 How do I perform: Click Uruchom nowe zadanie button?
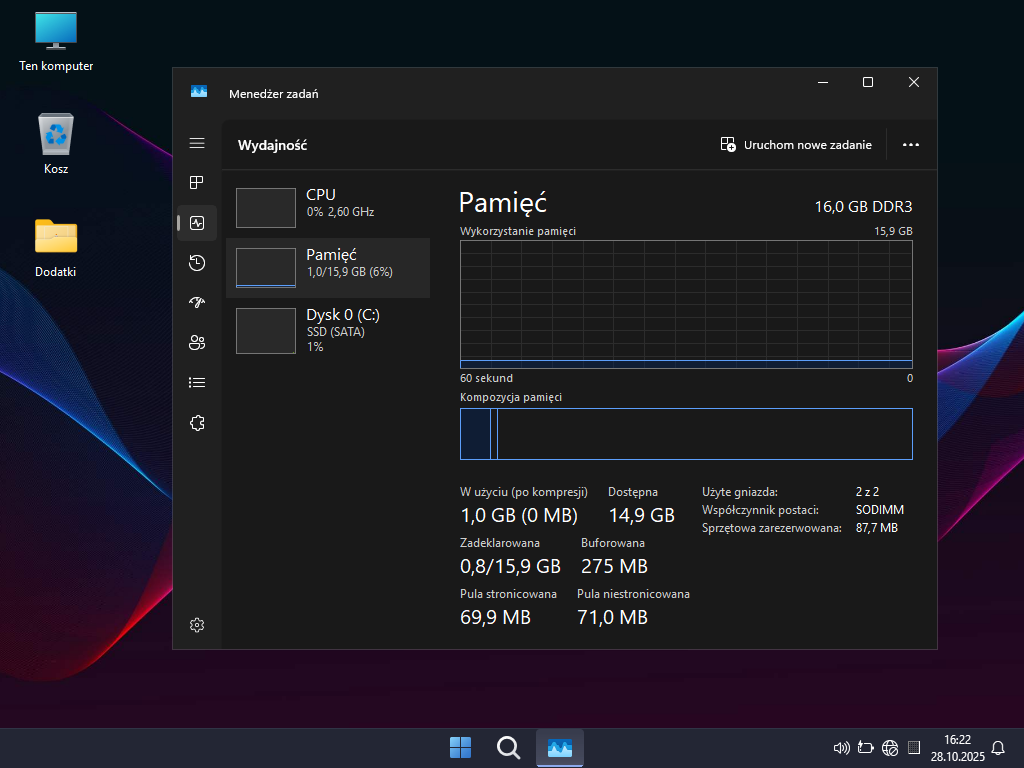(796, 145)
